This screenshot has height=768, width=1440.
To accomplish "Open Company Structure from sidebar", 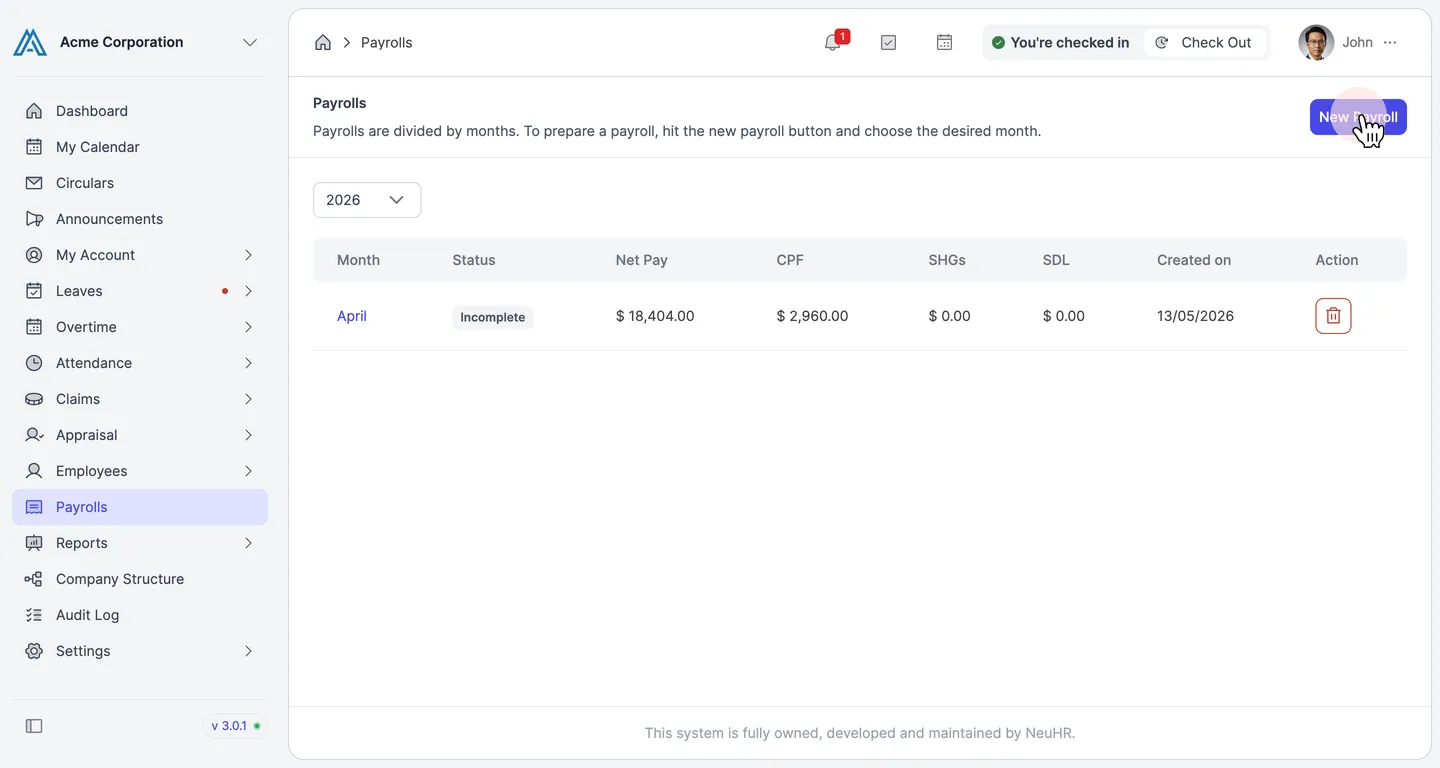I will point(140,579).
